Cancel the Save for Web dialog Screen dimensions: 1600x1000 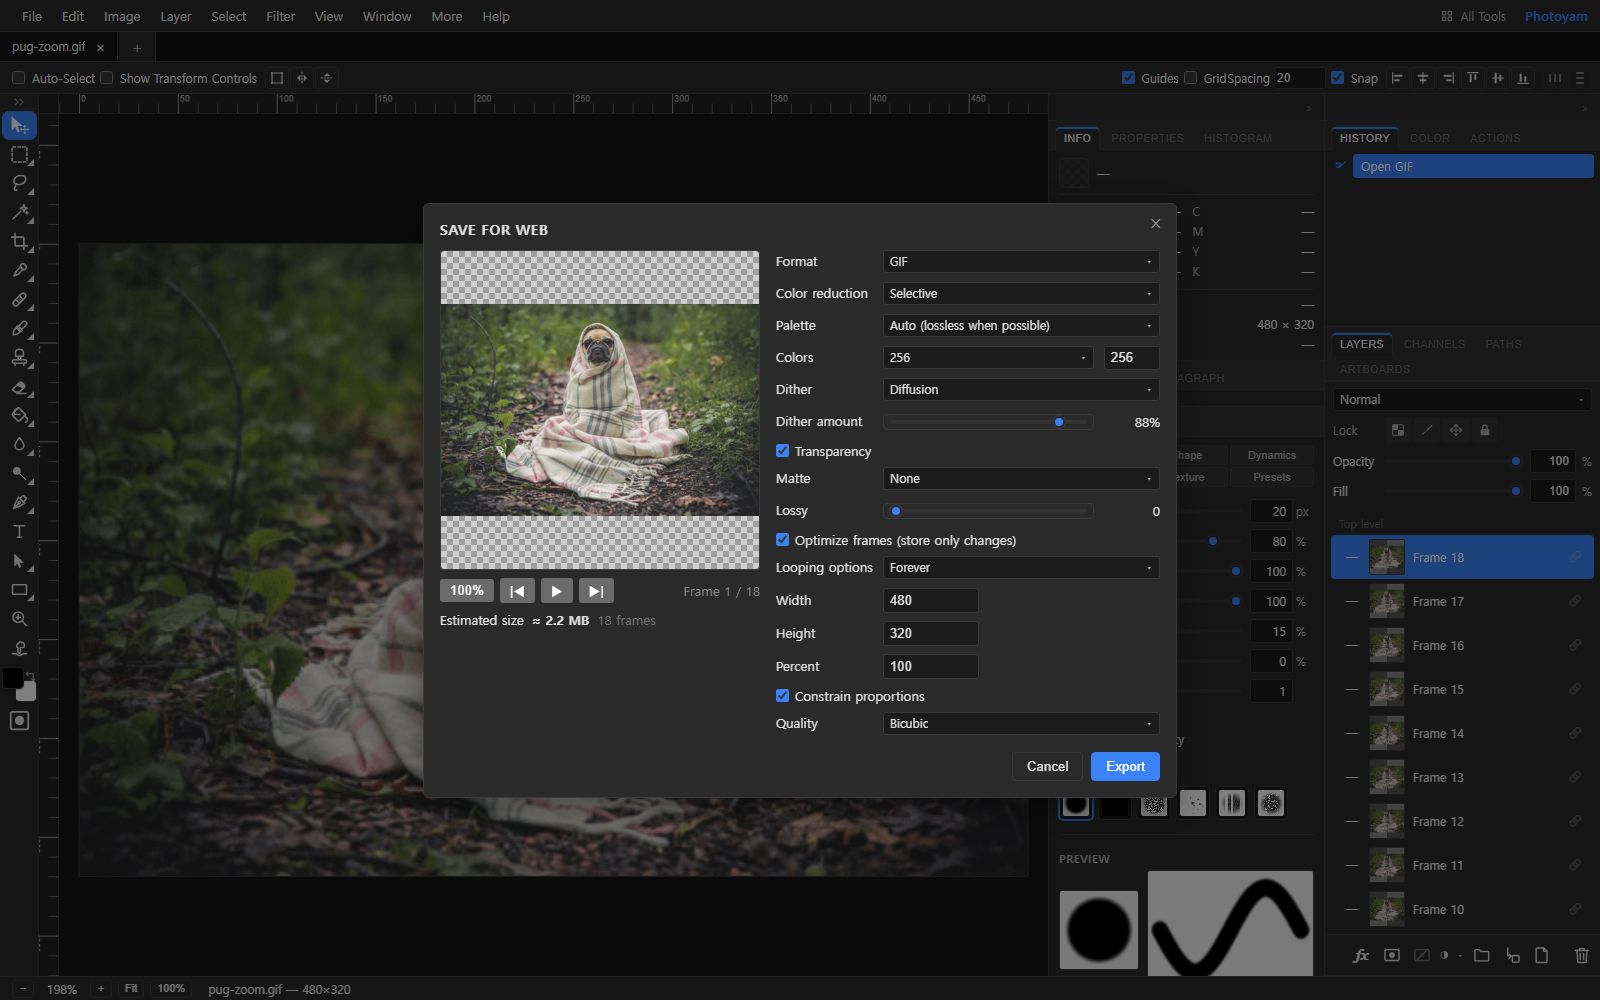pyautogui.click(x=1047, y=766)
